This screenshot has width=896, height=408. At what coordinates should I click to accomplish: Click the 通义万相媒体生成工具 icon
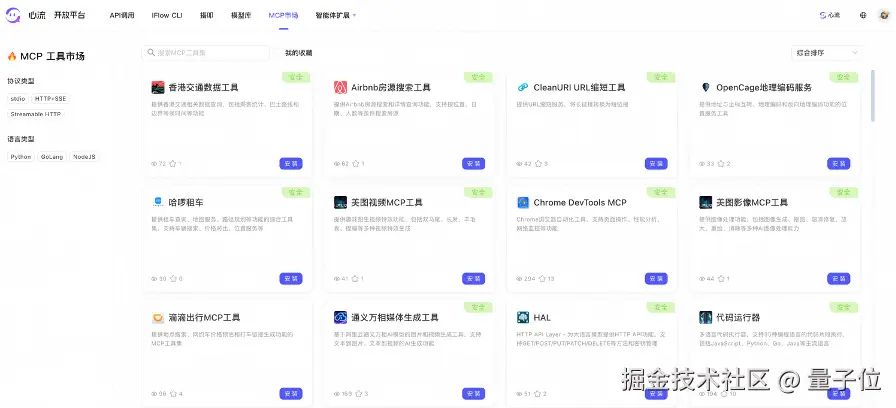point(341,317)
